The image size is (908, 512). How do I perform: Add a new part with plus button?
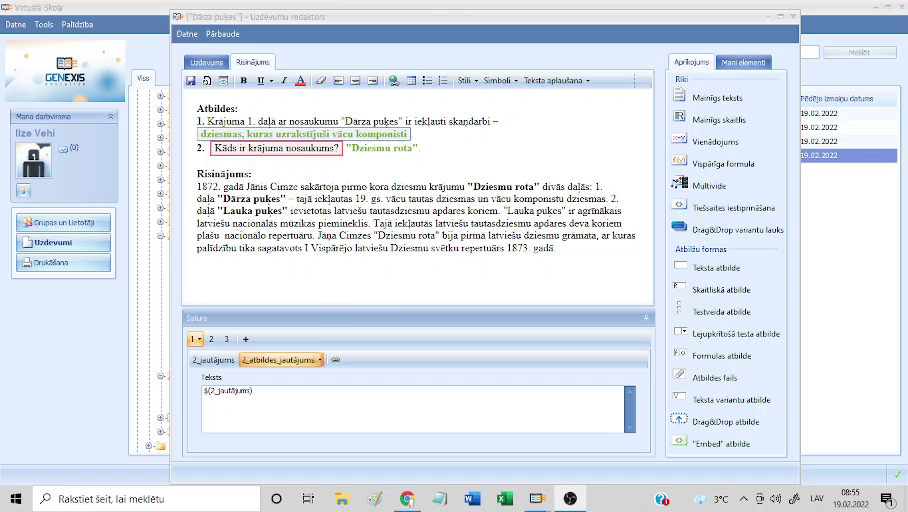pyautogui.click(x=246, y=339)
